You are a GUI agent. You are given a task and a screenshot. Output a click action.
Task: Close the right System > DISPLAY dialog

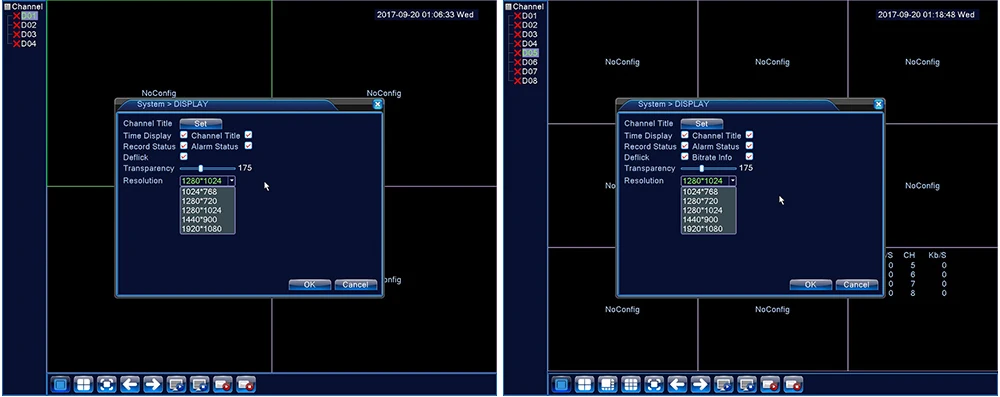(879, 104)
